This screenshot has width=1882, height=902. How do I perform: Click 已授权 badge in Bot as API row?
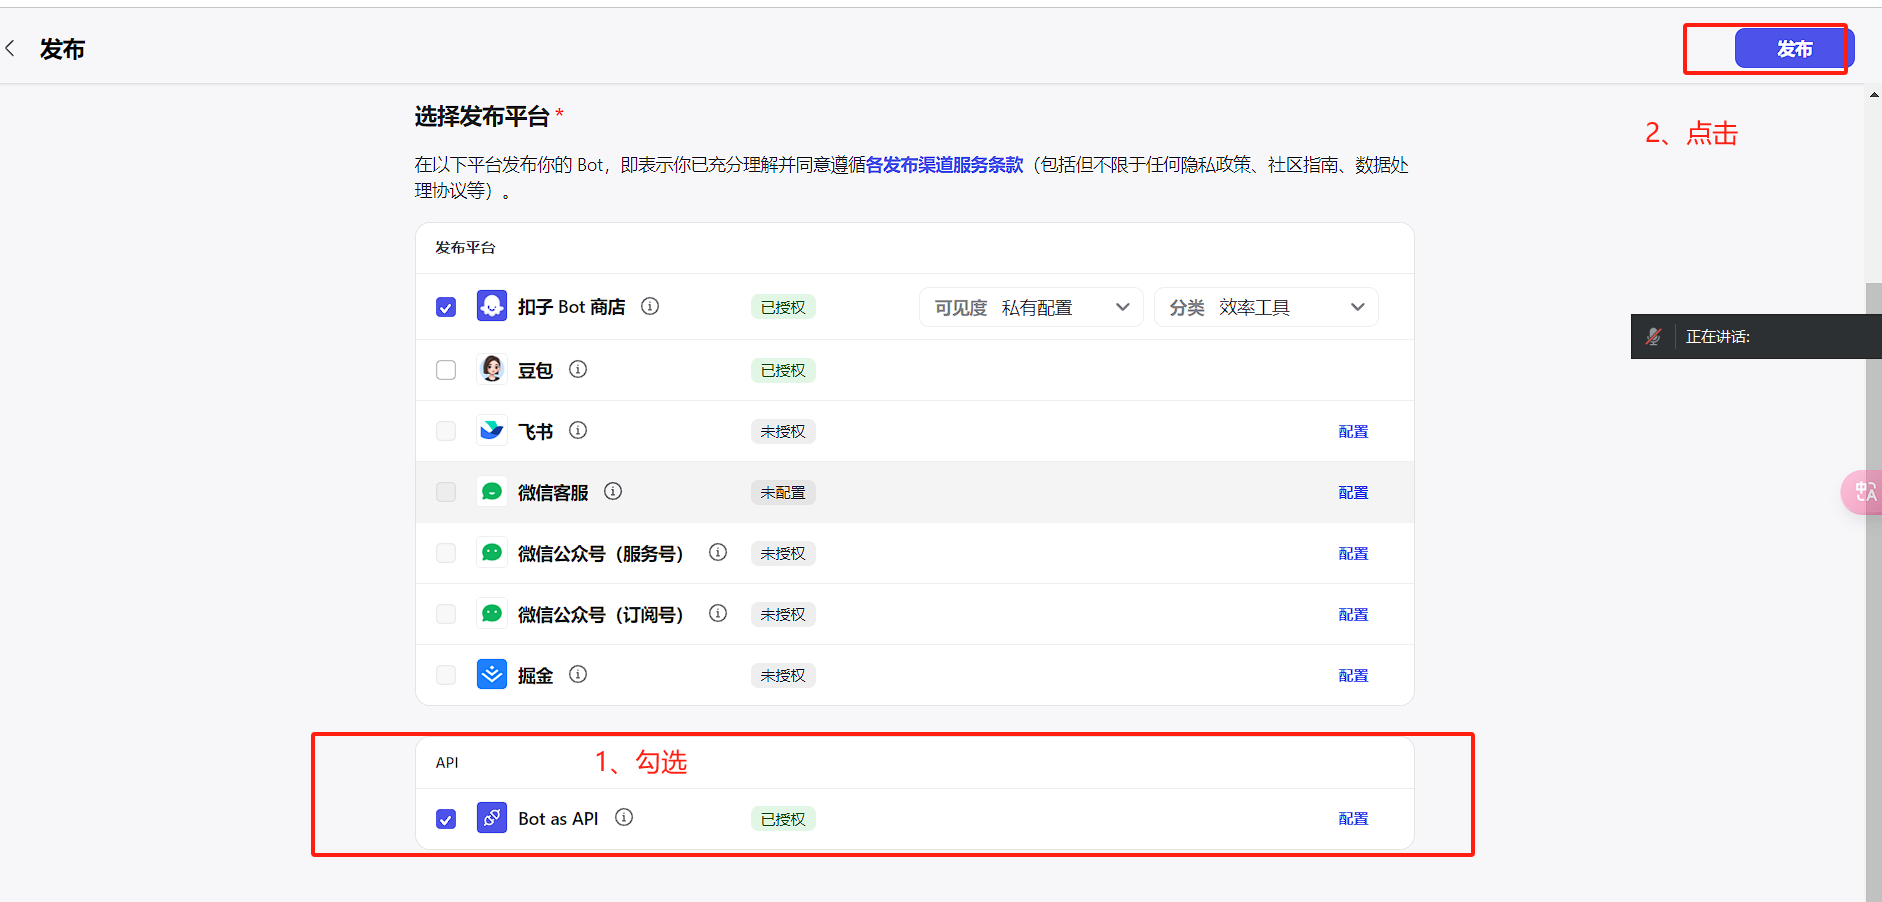click(x=783, y=819)
